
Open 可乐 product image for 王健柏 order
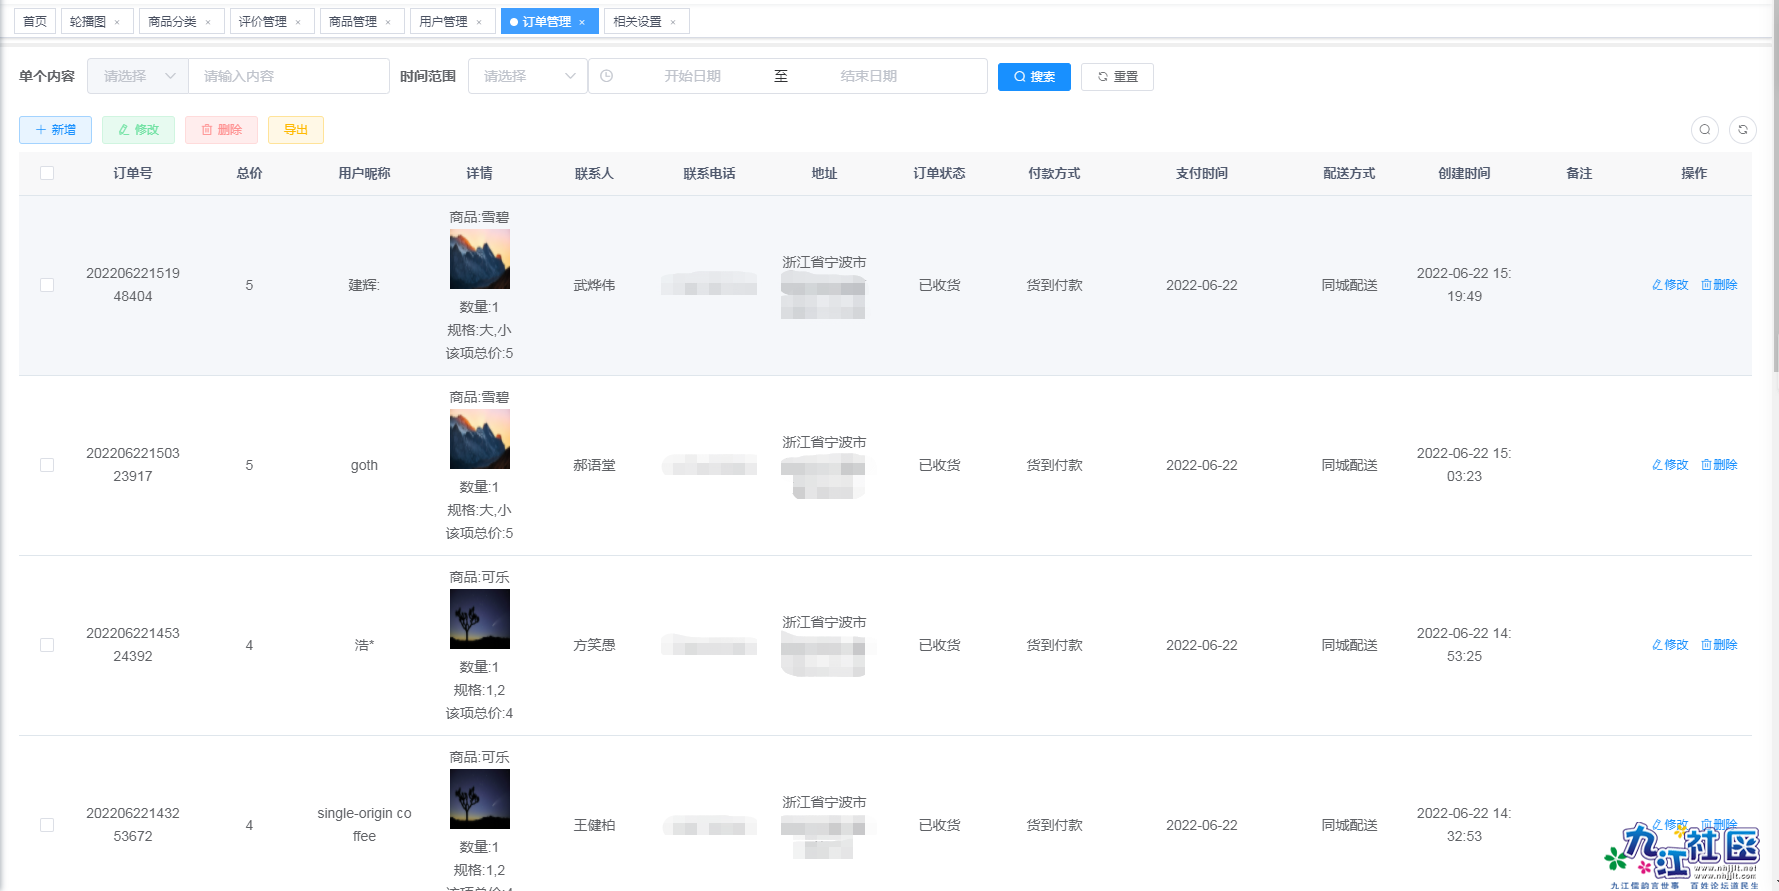(x=480, y=799)
